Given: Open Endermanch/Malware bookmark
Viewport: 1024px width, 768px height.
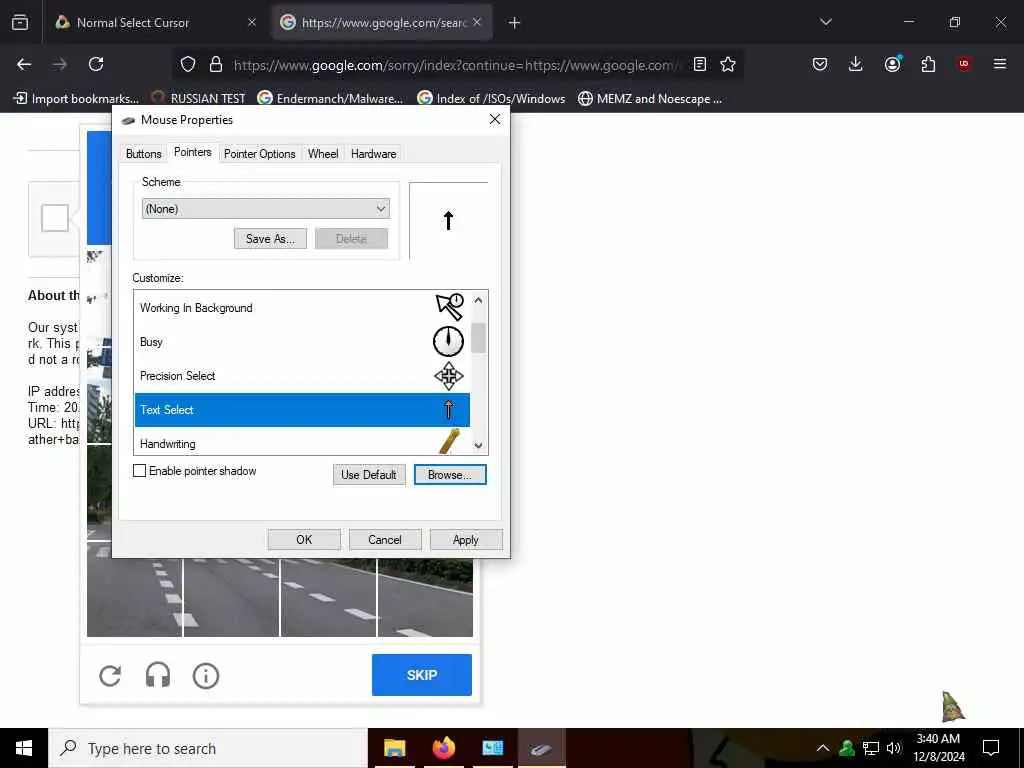Looking at the screenshot, I should (x=330, y=99).
